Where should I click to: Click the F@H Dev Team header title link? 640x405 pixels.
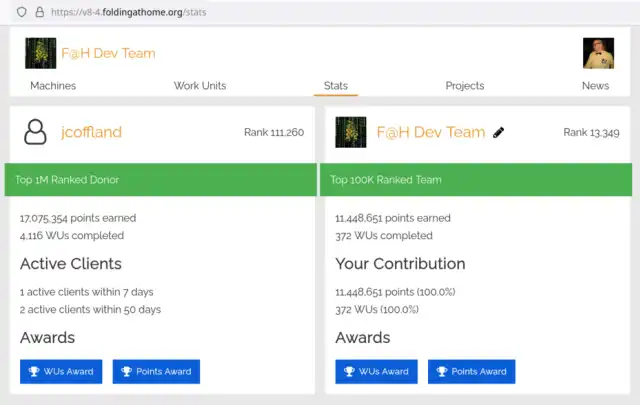108,53
